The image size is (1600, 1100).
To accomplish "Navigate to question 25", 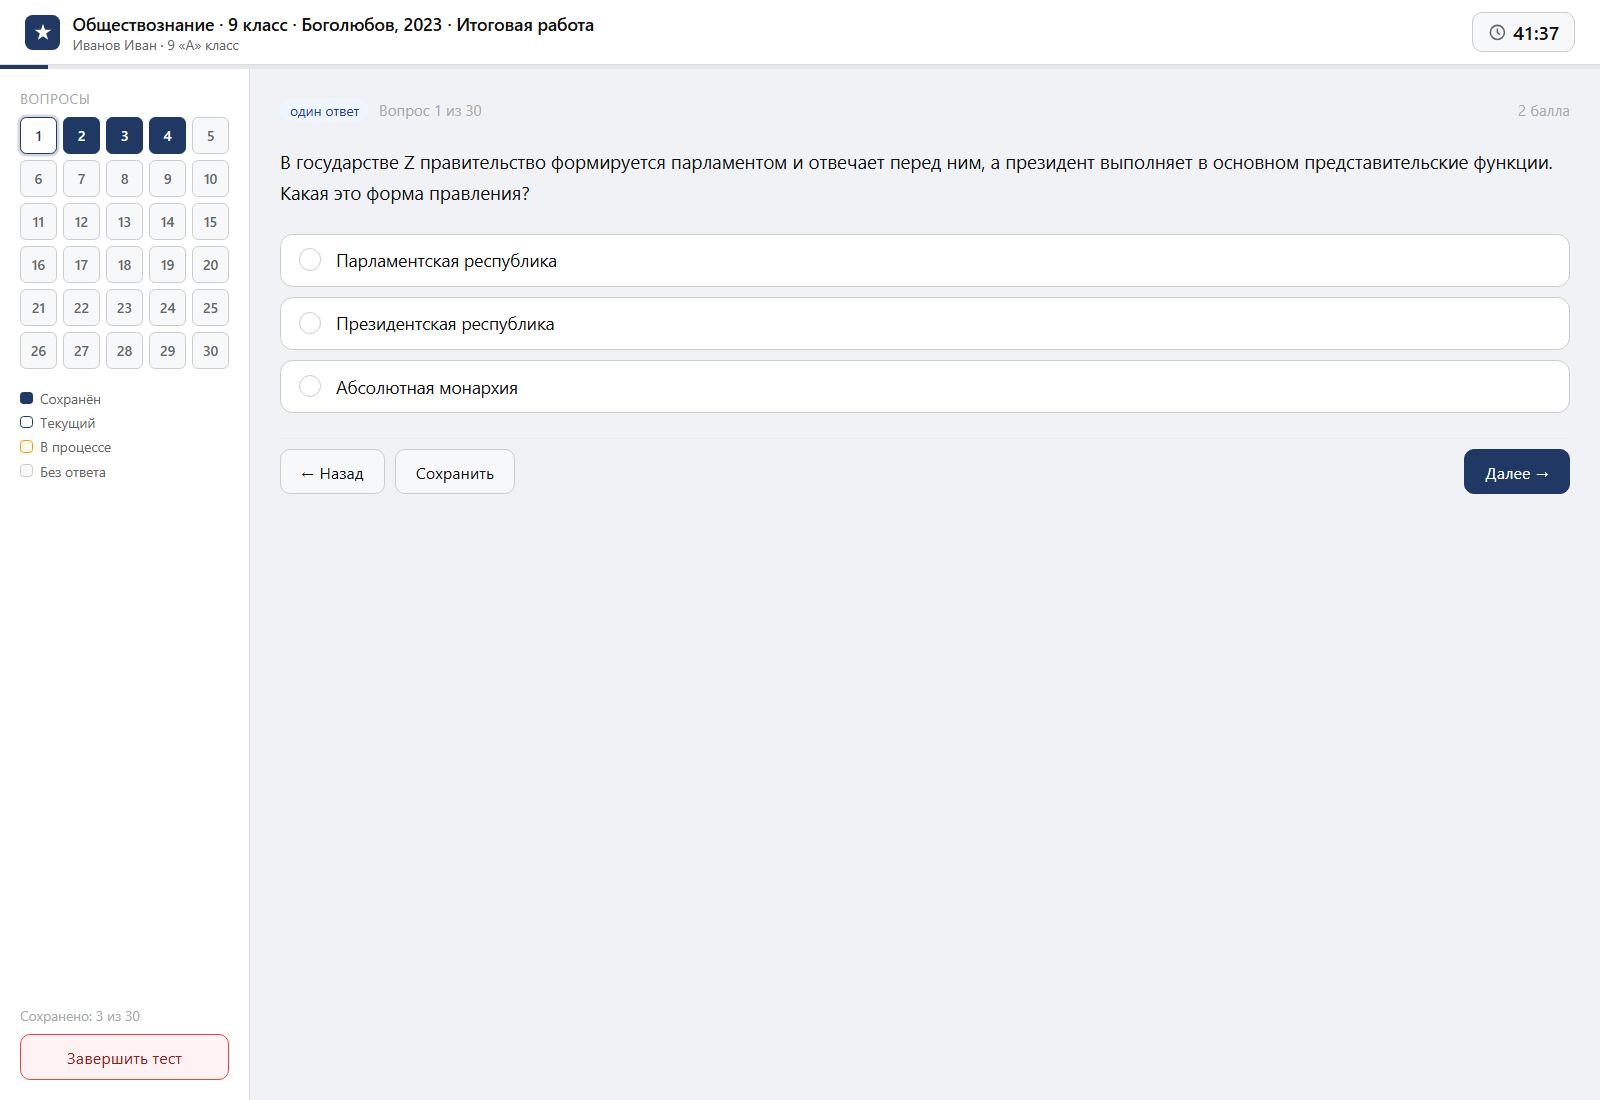I will point(210,308).
